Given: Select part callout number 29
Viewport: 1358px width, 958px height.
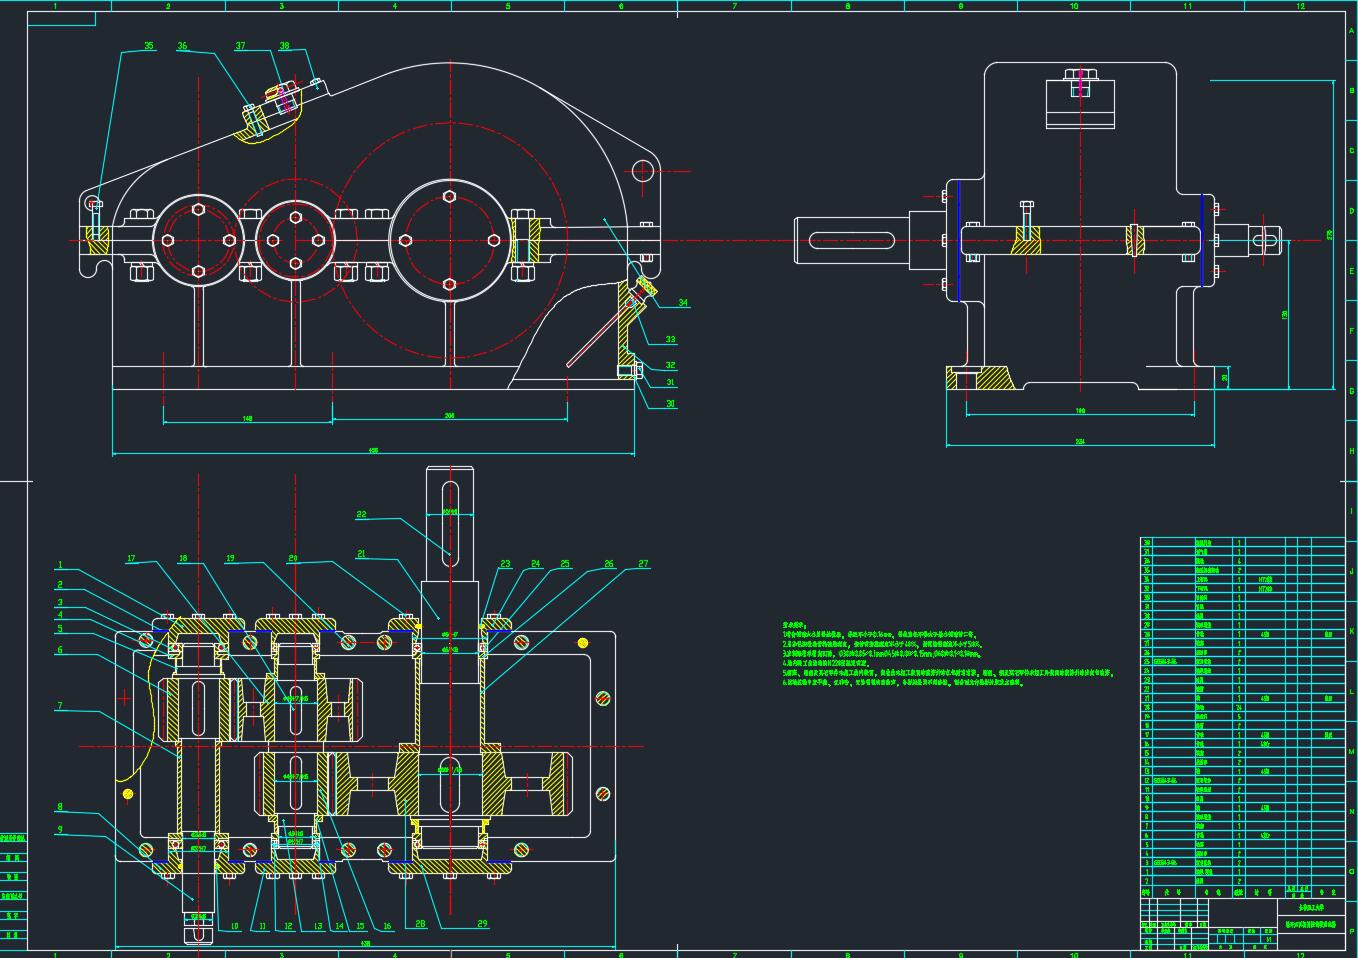Looking at the screenshot, I should [482, 924].
